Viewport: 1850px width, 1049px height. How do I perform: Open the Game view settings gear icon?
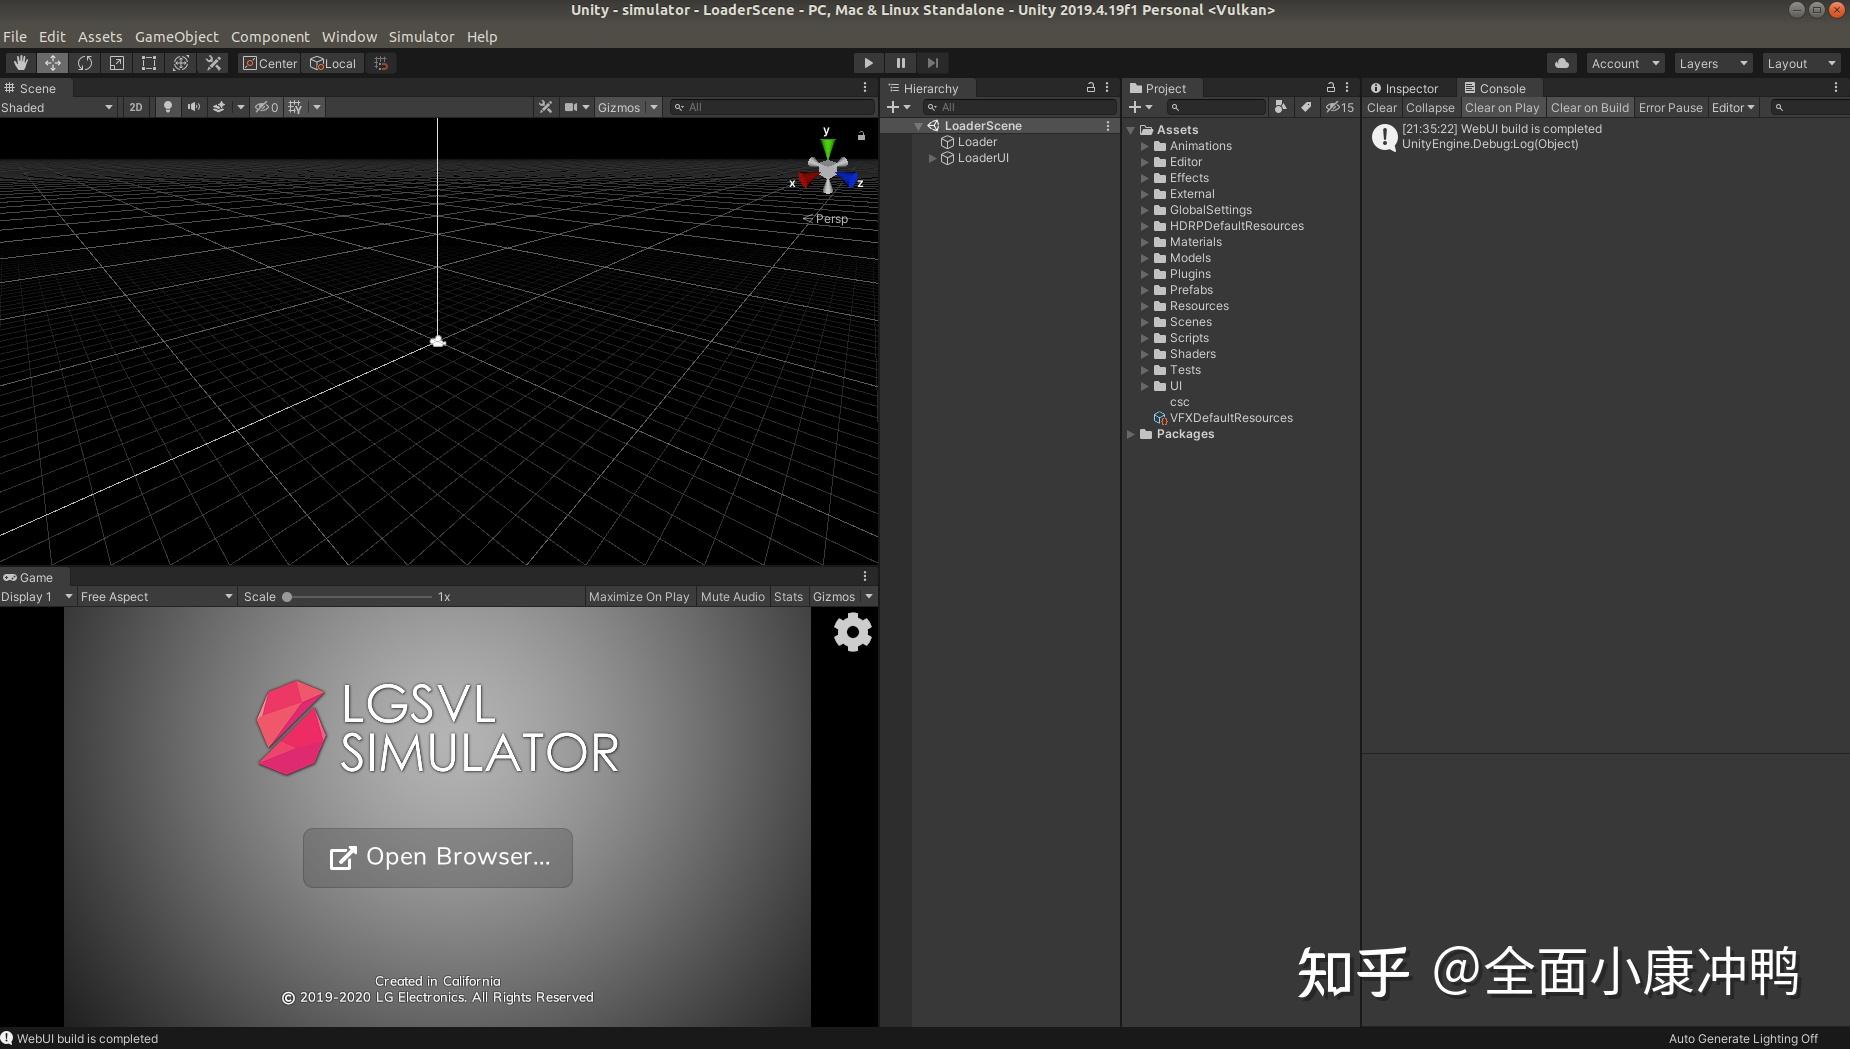click(851, 632)
